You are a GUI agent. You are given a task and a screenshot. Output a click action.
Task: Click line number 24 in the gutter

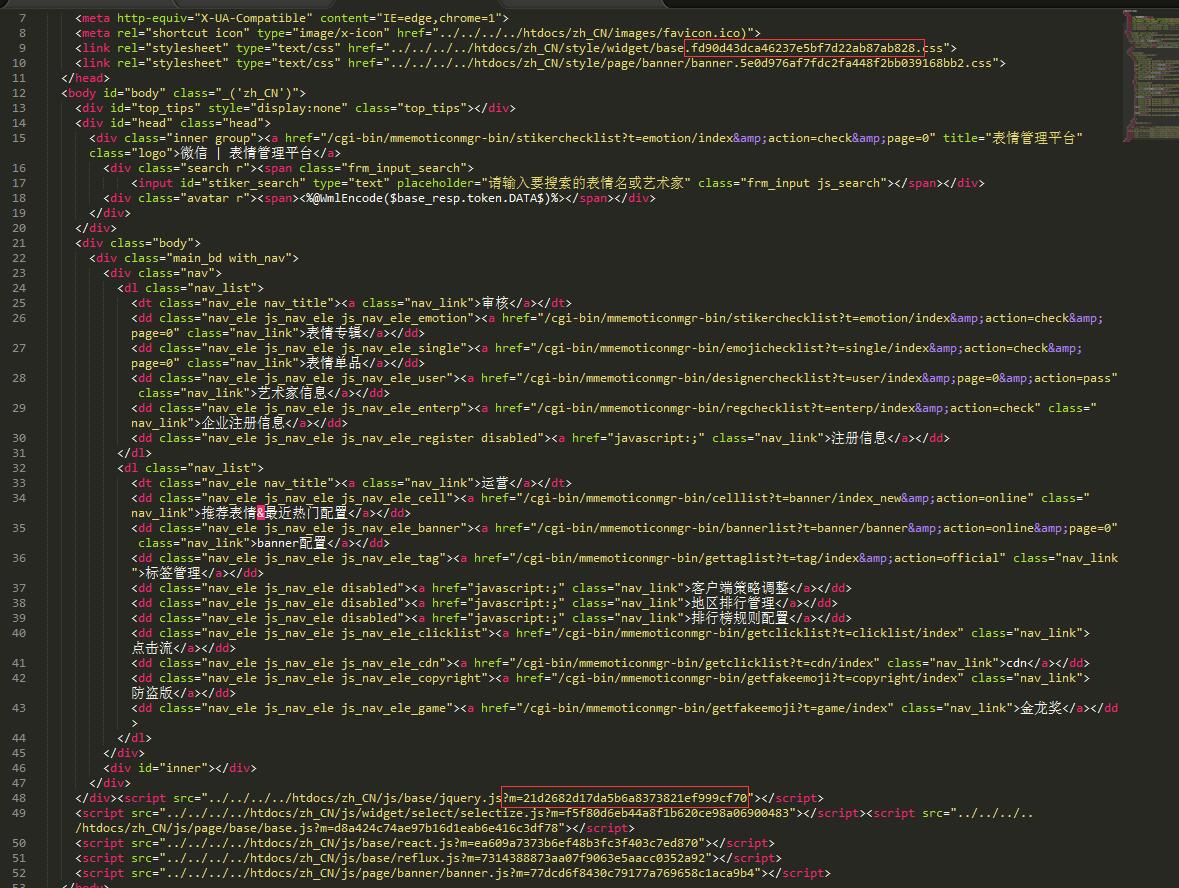tap(19, 288)
